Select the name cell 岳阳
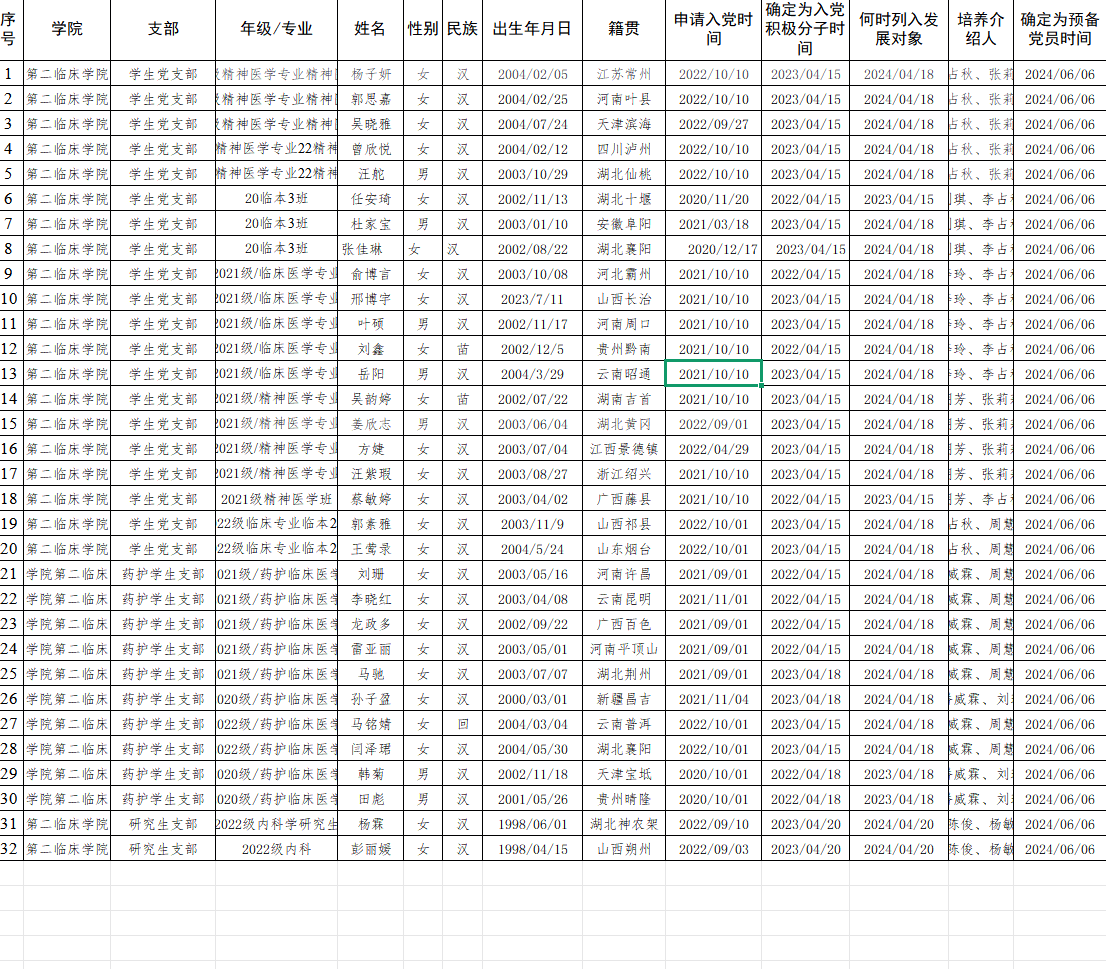Image resolution: width=1106 pixels, height=969 pixels. pos(370,374)
